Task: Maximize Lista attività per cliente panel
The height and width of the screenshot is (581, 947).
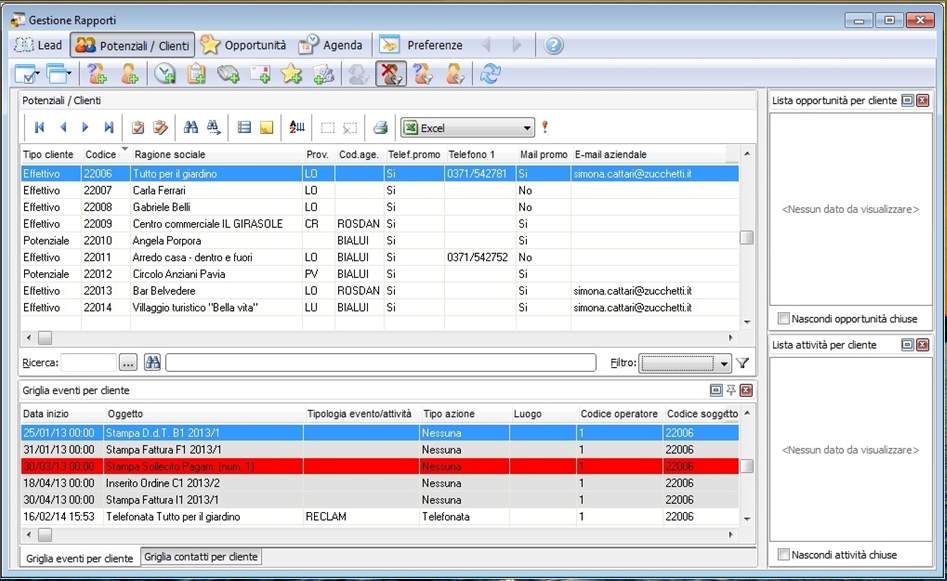Action: click(x=907, y=345)
